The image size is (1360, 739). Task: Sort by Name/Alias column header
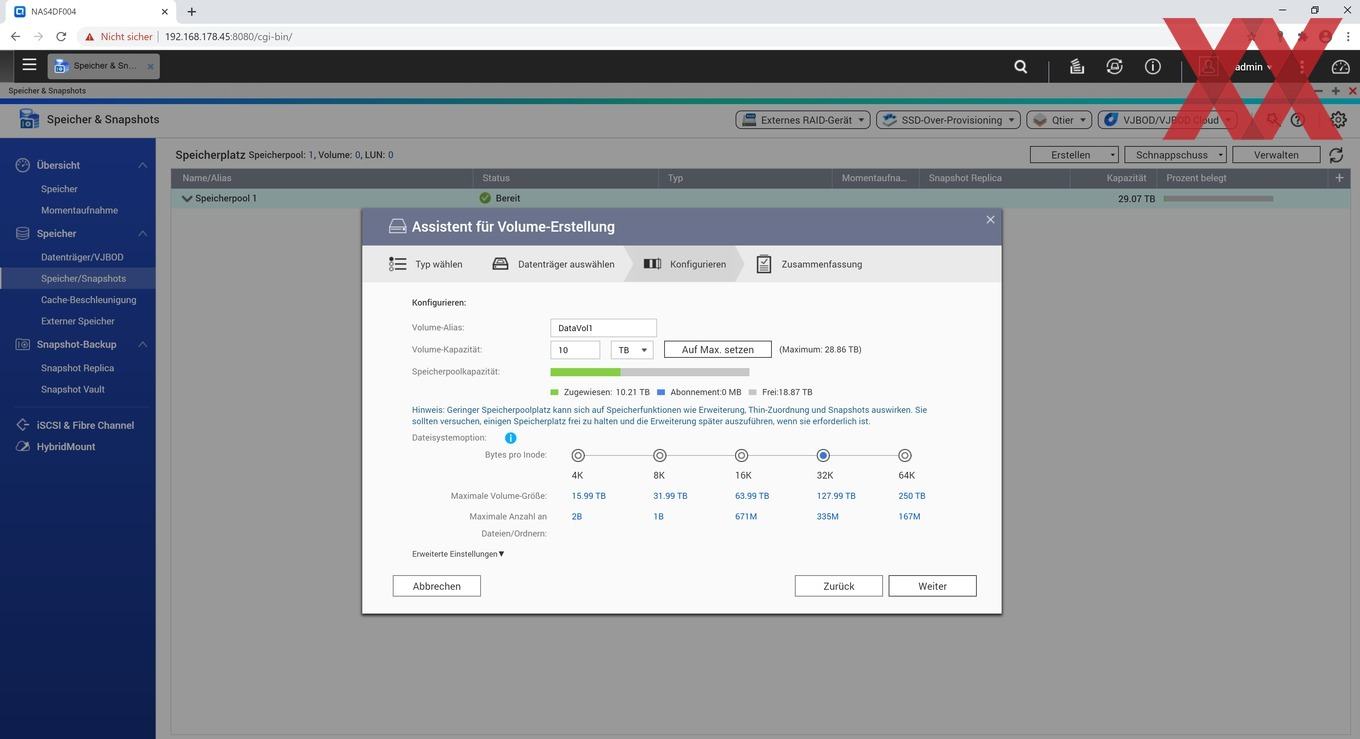[x=322, y=178]
